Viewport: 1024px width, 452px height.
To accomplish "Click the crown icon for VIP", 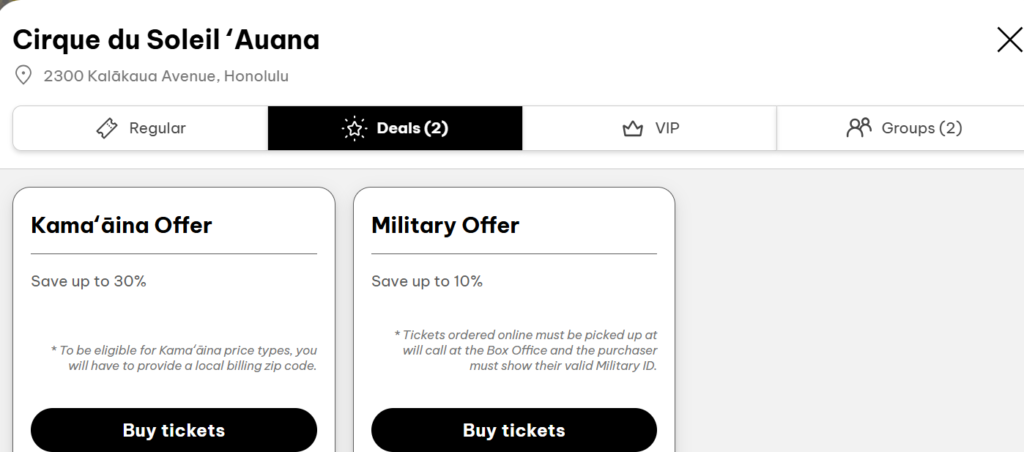I will tap(632, 128).
